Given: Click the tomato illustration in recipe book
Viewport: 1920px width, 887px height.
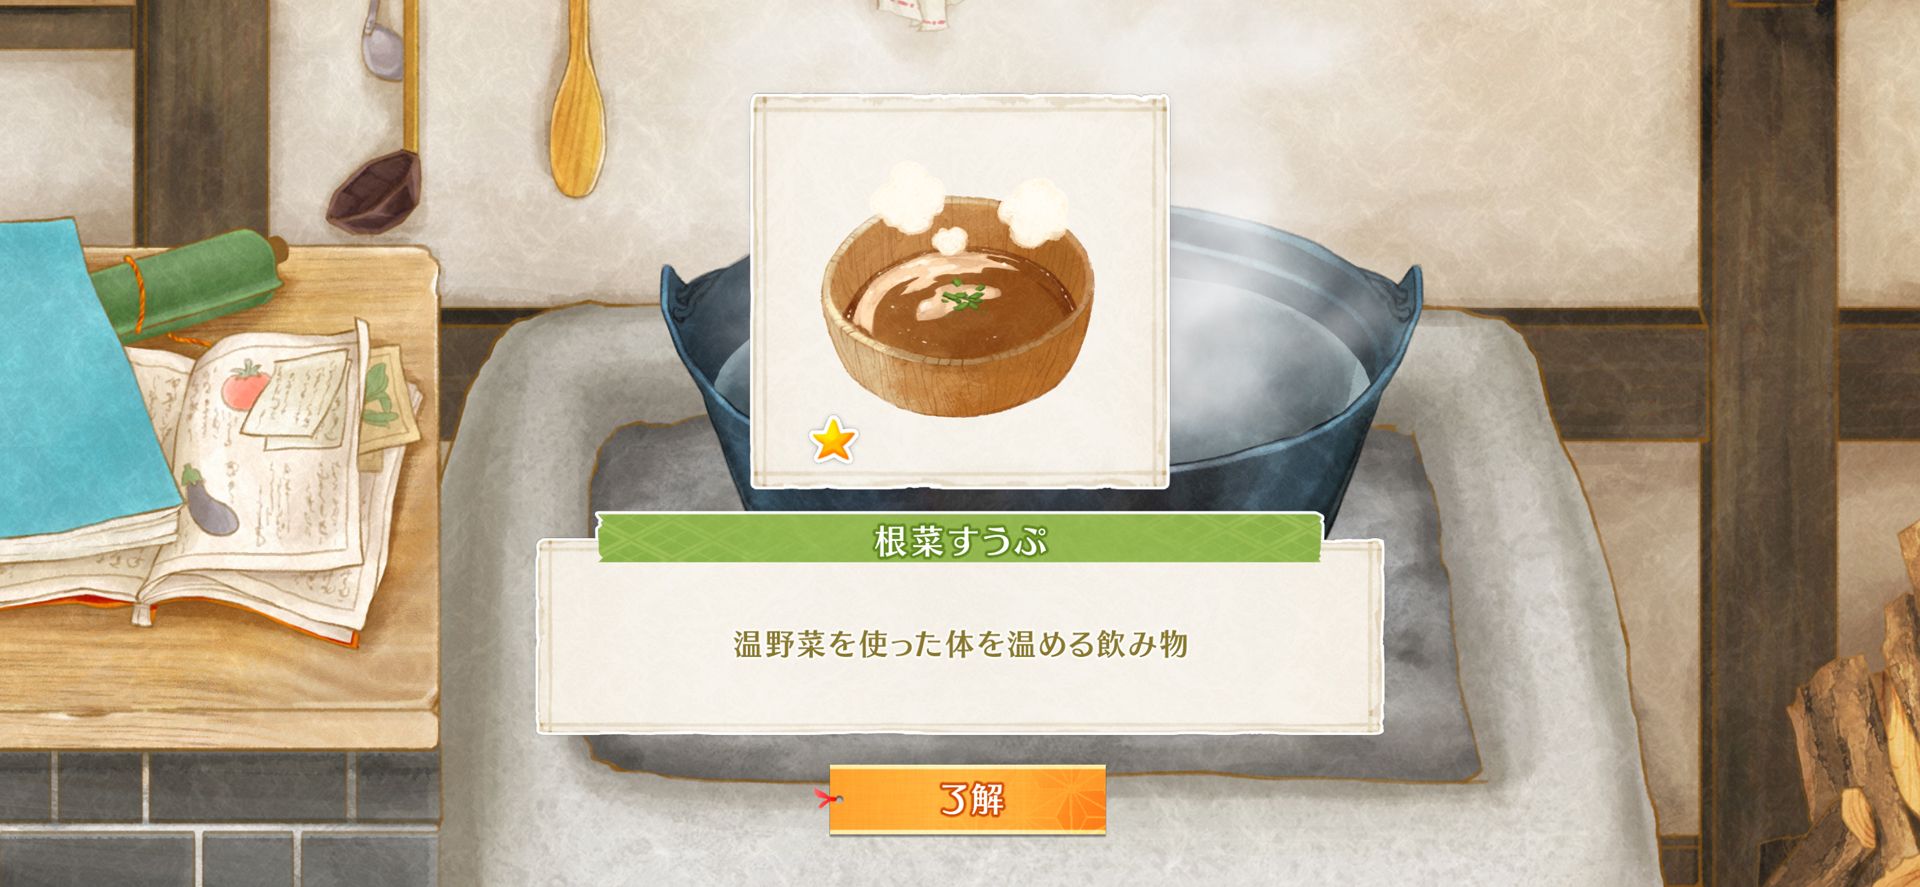Looking at the screenshot, I should [245, 385].
